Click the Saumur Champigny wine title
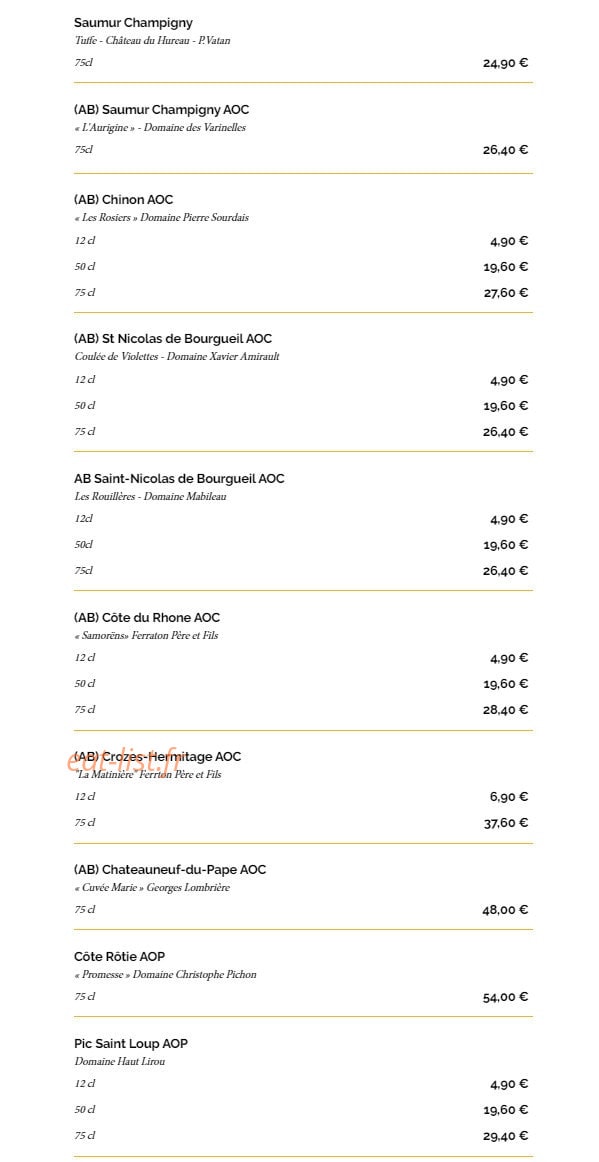 [133, 23]
